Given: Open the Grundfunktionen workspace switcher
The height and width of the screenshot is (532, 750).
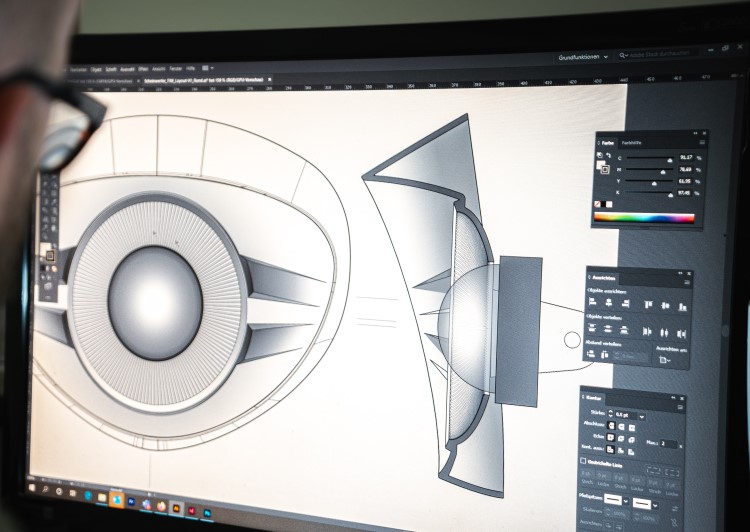Looking at the screenshot, I should coord(583,59).
